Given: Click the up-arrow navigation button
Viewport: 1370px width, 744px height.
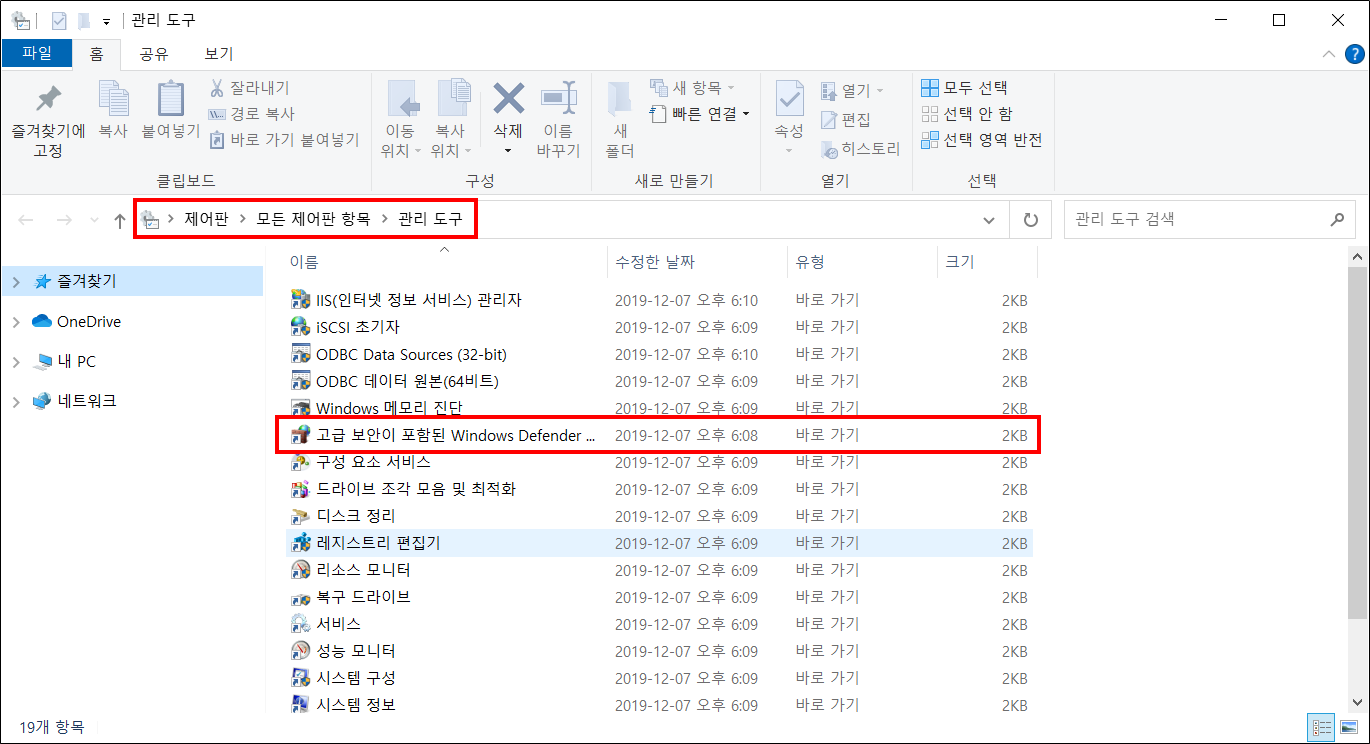Looking at the screenshot, I should tap(120, 219).
